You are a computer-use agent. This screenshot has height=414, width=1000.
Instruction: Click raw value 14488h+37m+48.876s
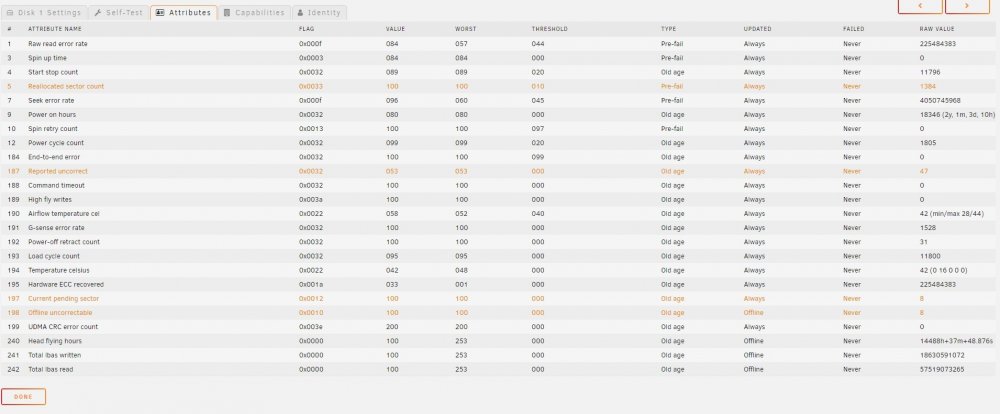coord(956,341)
